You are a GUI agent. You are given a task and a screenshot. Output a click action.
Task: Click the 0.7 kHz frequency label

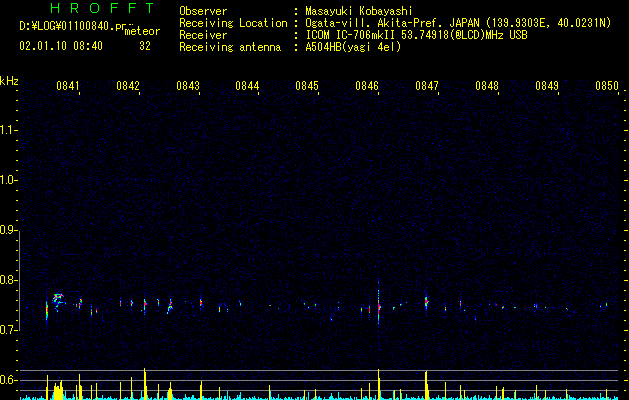8,330
